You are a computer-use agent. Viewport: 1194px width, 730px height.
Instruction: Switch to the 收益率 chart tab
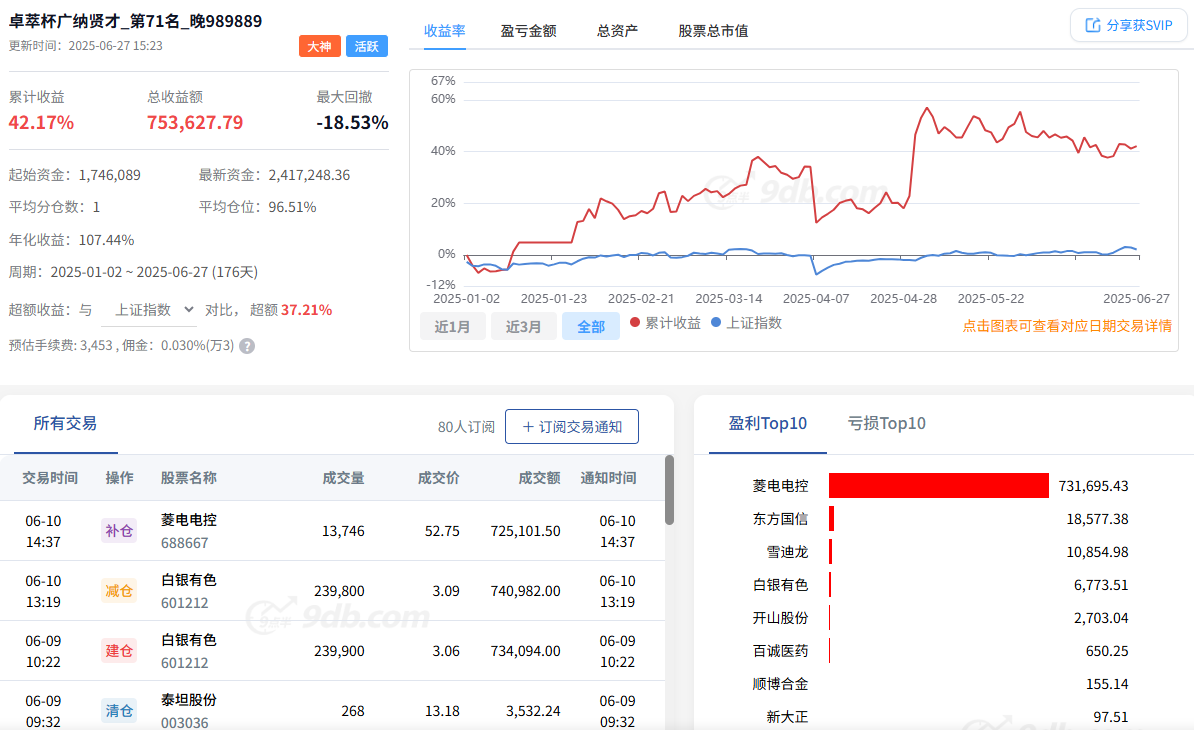point(445,31)
